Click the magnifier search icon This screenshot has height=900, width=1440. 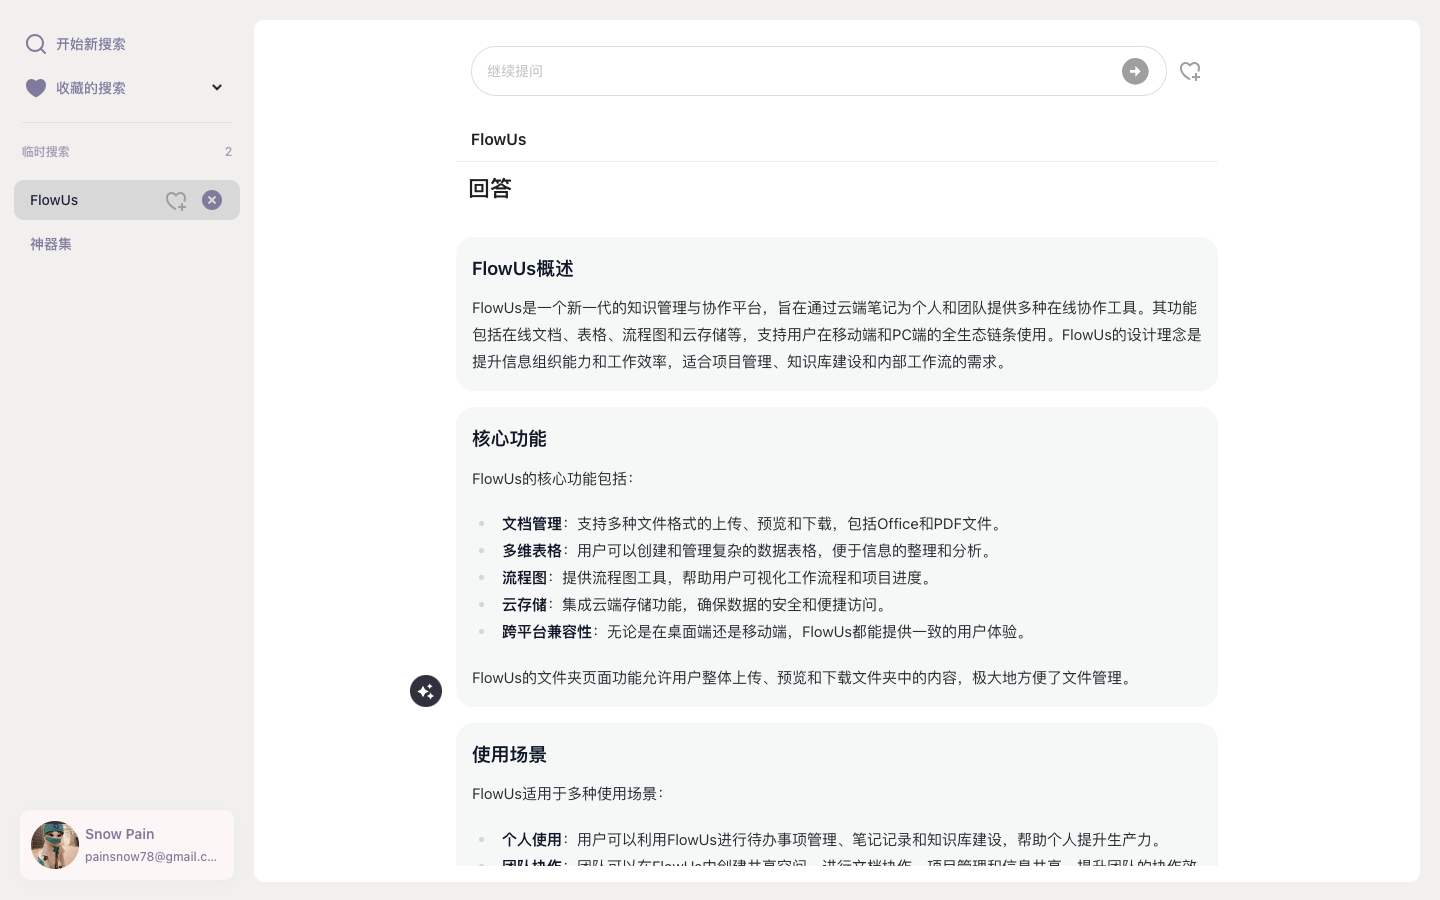click(36, 44)
